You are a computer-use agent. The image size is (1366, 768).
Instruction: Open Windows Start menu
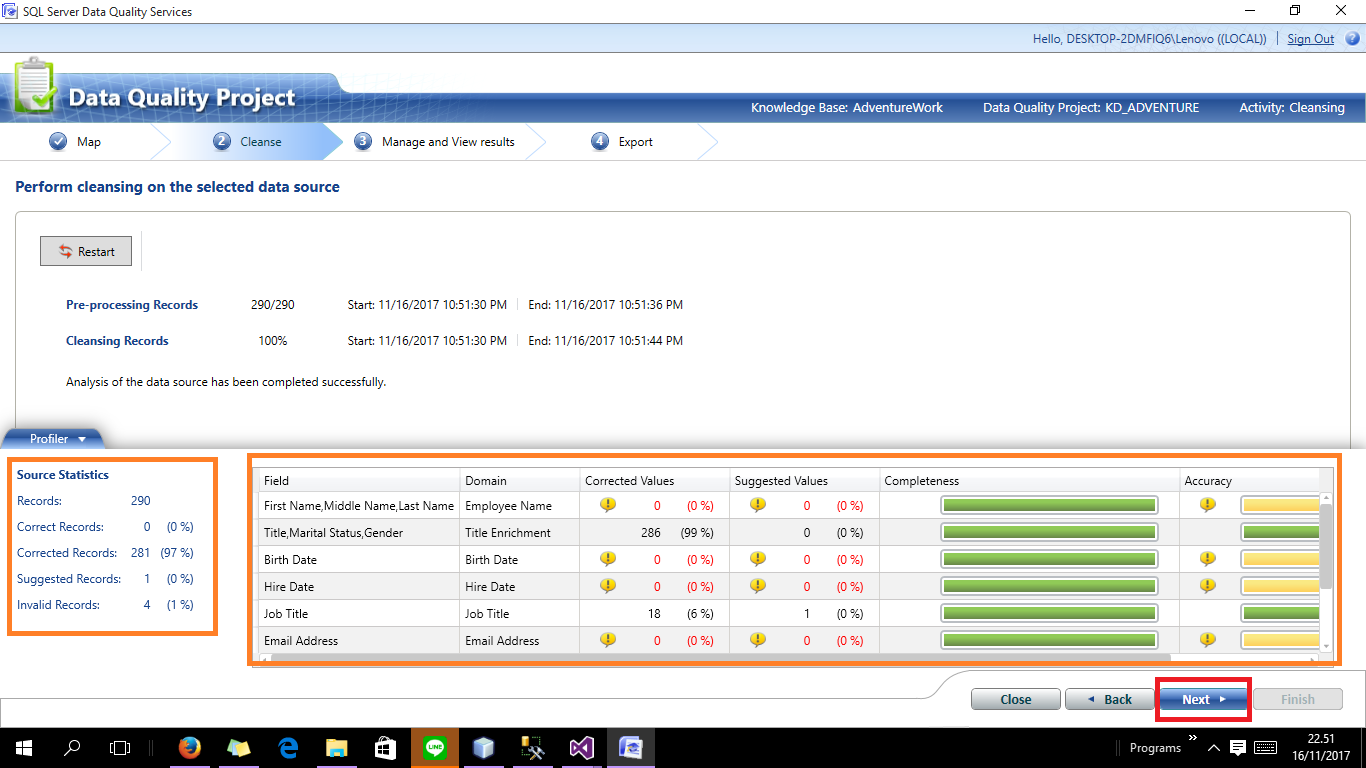[x=24, y=747]
